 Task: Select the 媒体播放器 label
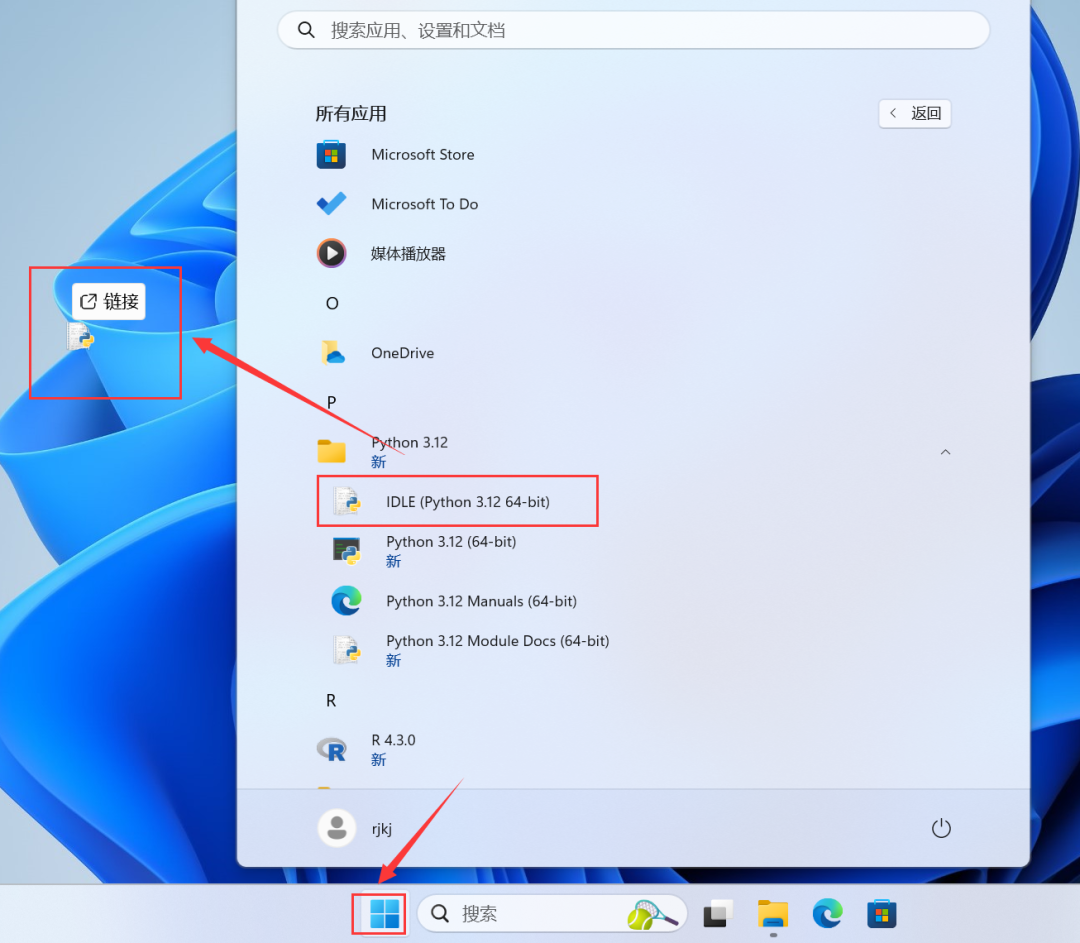pyautogui.click(x=408, y=253)
